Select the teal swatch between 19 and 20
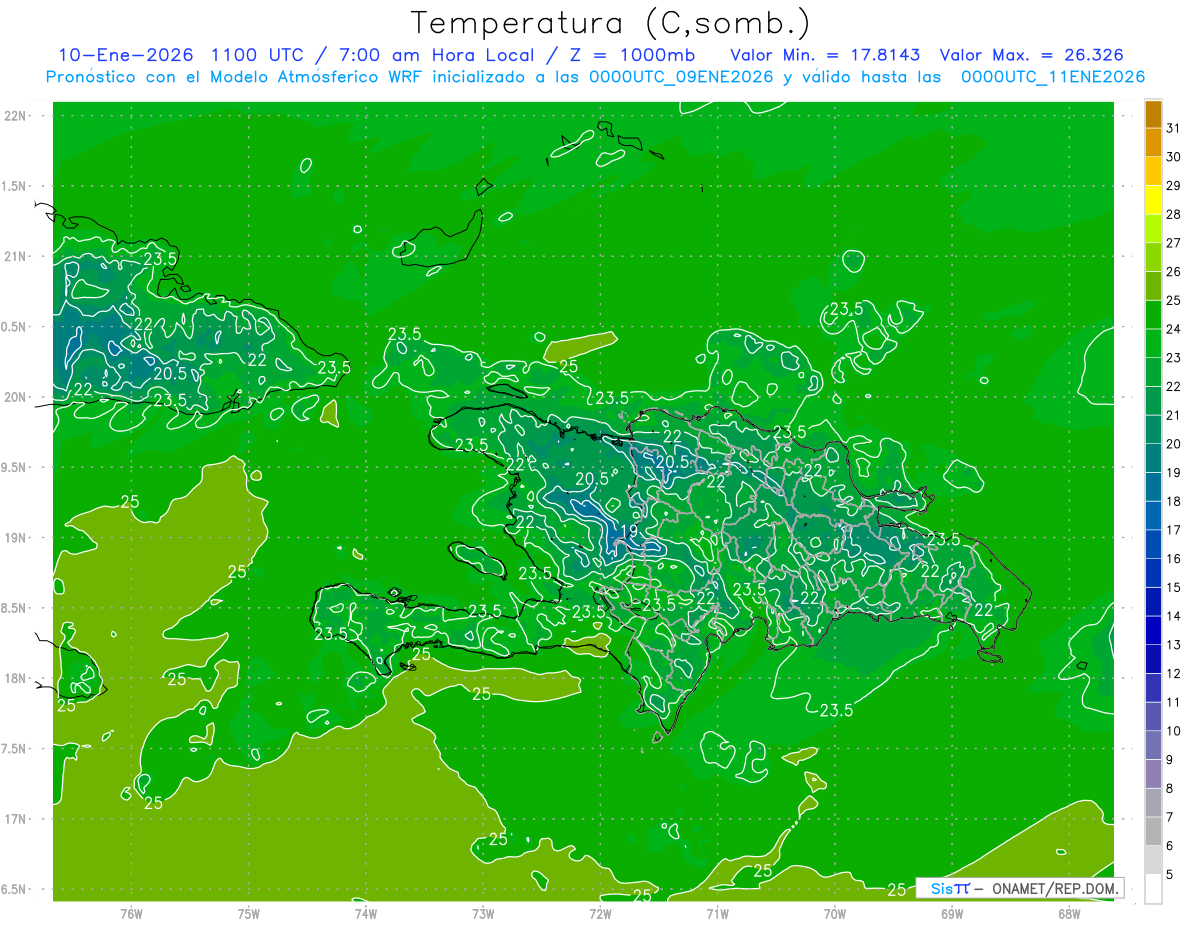Screen dimensions: 1200x927 click(1153, 458)
